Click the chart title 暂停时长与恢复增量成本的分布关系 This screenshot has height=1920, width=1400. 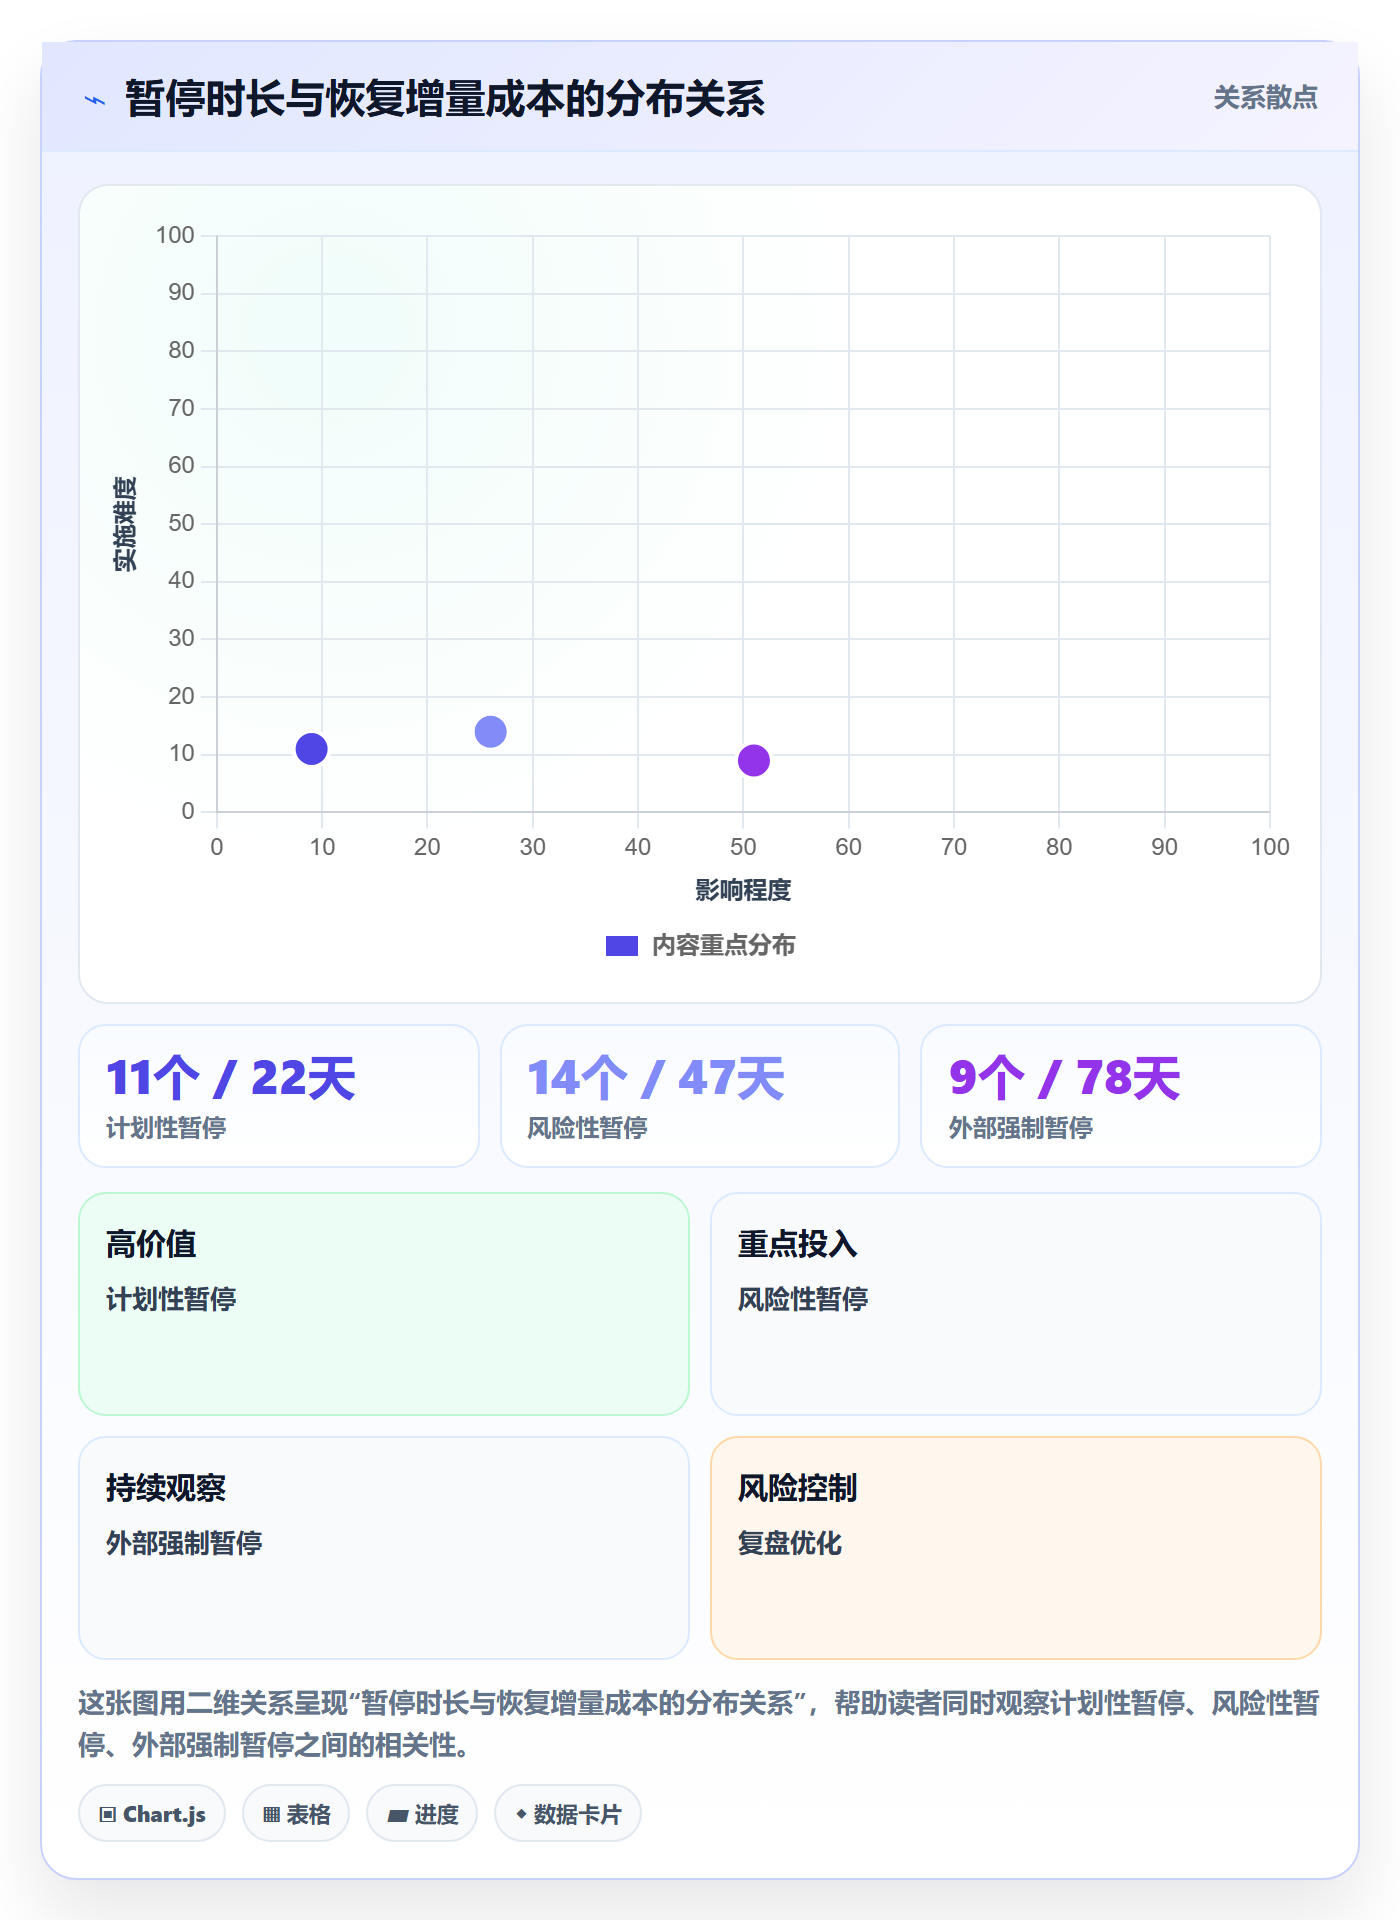click(445, 99)
